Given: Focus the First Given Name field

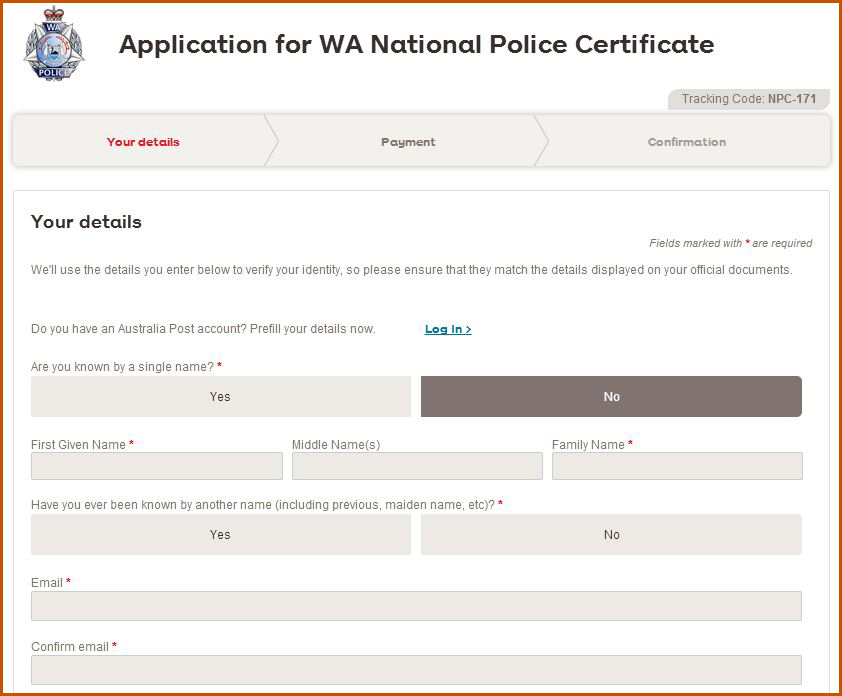Looking at the screenshot, I should click(x=157, y=466).
